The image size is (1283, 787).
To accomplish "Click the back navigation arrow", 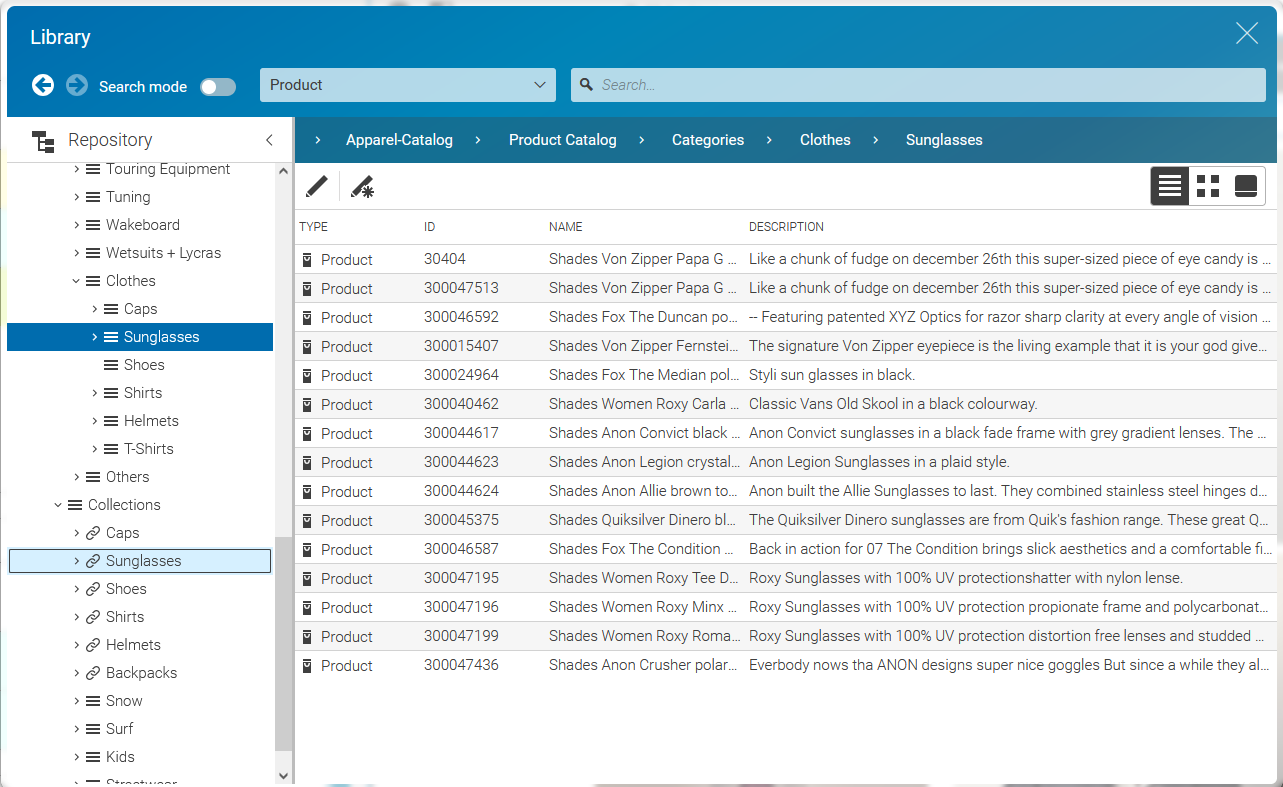I will (43, 85).
